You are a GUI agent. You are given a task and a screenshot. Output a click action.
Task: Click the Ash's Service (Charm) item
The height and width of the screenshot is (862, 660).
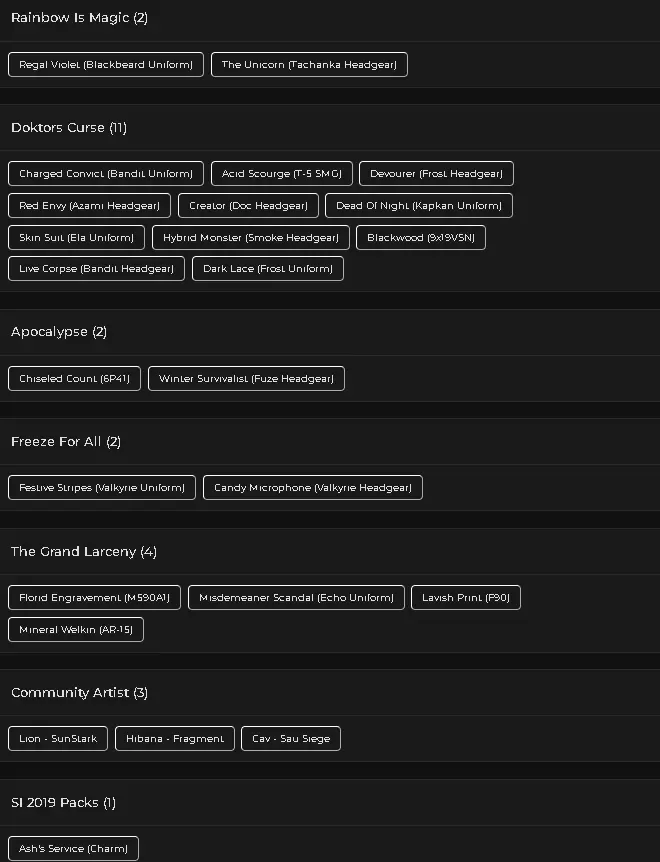point(73,849)
